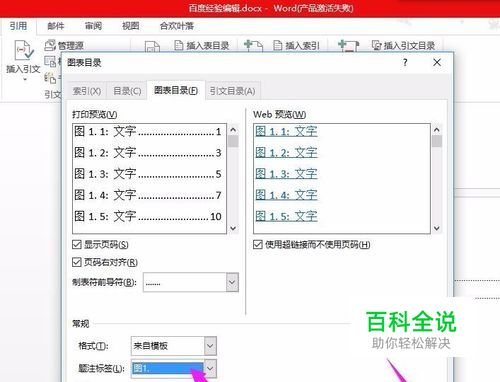Click the Insert Citation icon
This screenshot has width=500, height=382.
[x=23, y=50]
